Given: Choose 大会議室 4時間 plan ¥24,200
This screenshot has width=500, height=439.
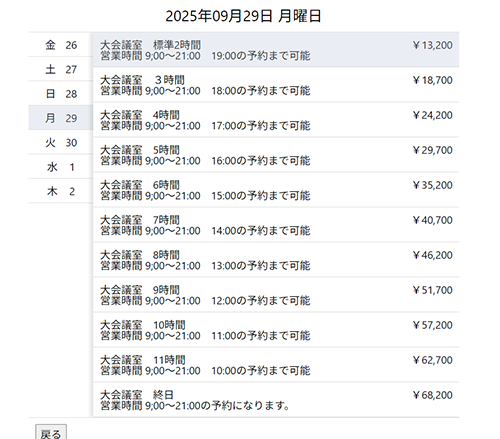Looking at the screenshot, I should point(276,120).
